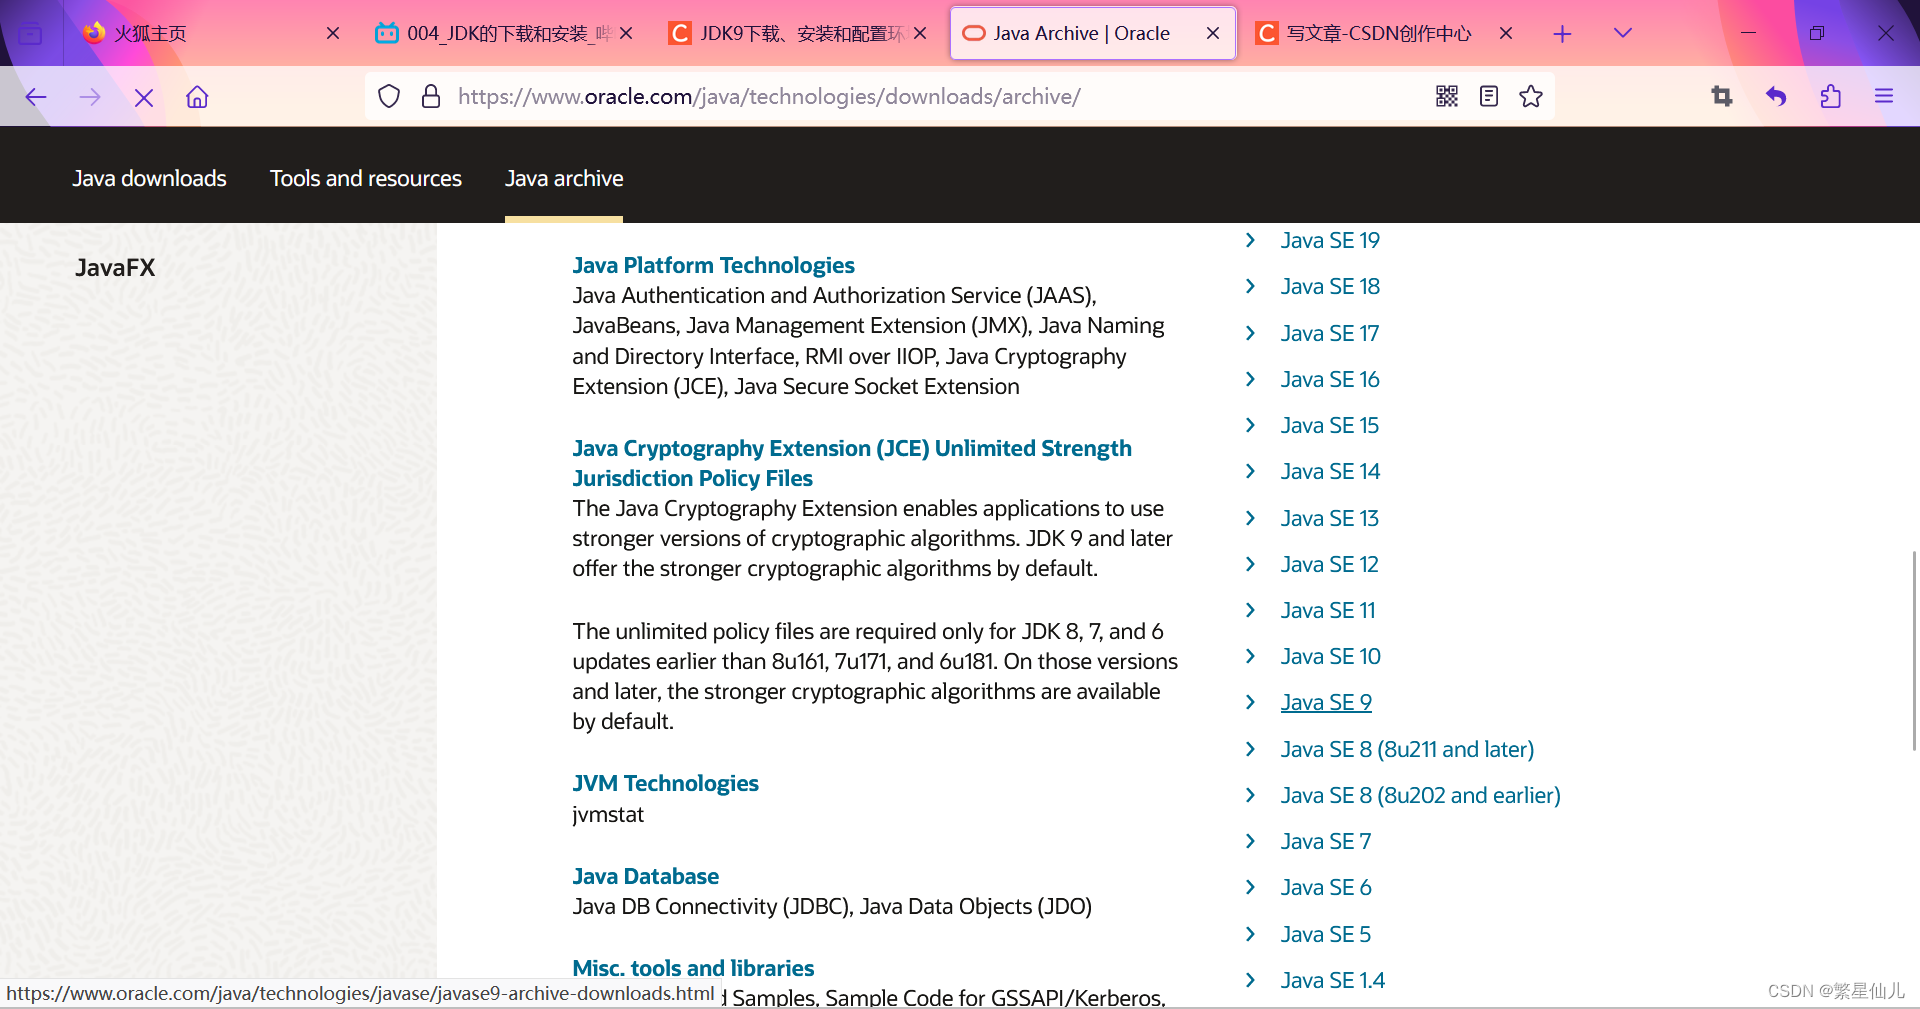The width and height of the screenshot is (1920, 1009).
Task: Open Java Database link
Action: [x=645, y=876]
